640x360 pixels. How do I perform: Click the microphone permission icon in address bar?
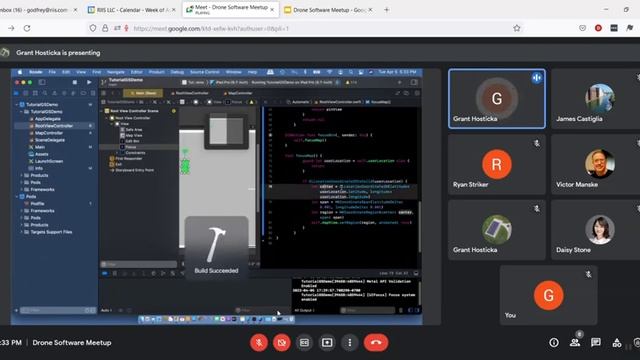[x=126, y=28]
